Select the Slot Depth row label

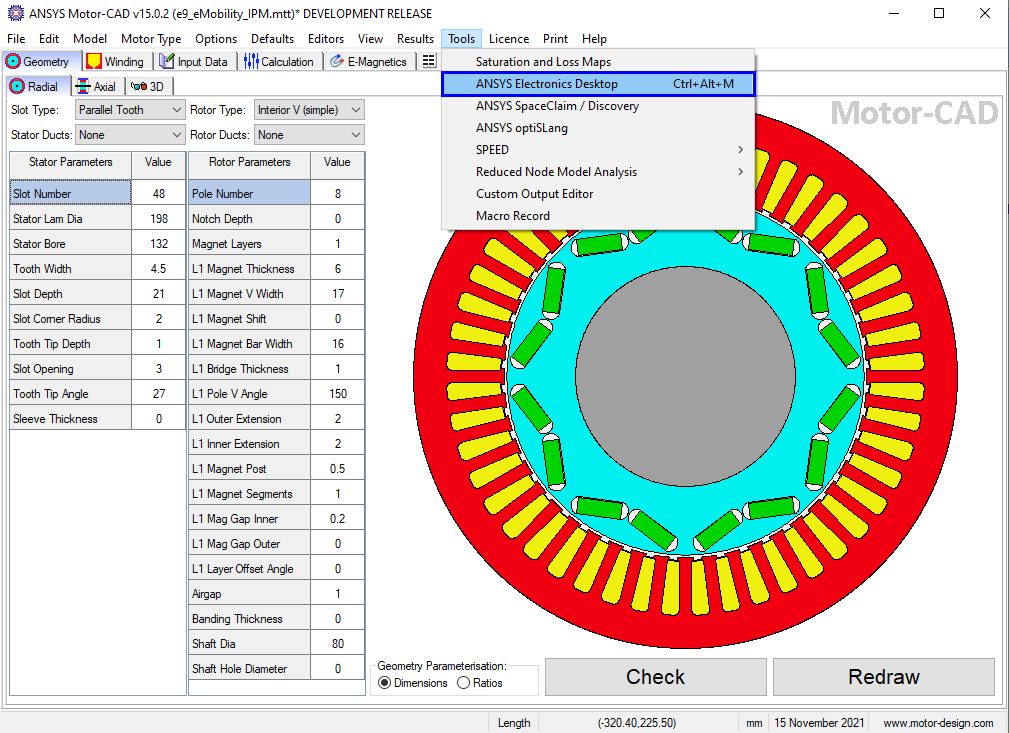click(71, 294)
